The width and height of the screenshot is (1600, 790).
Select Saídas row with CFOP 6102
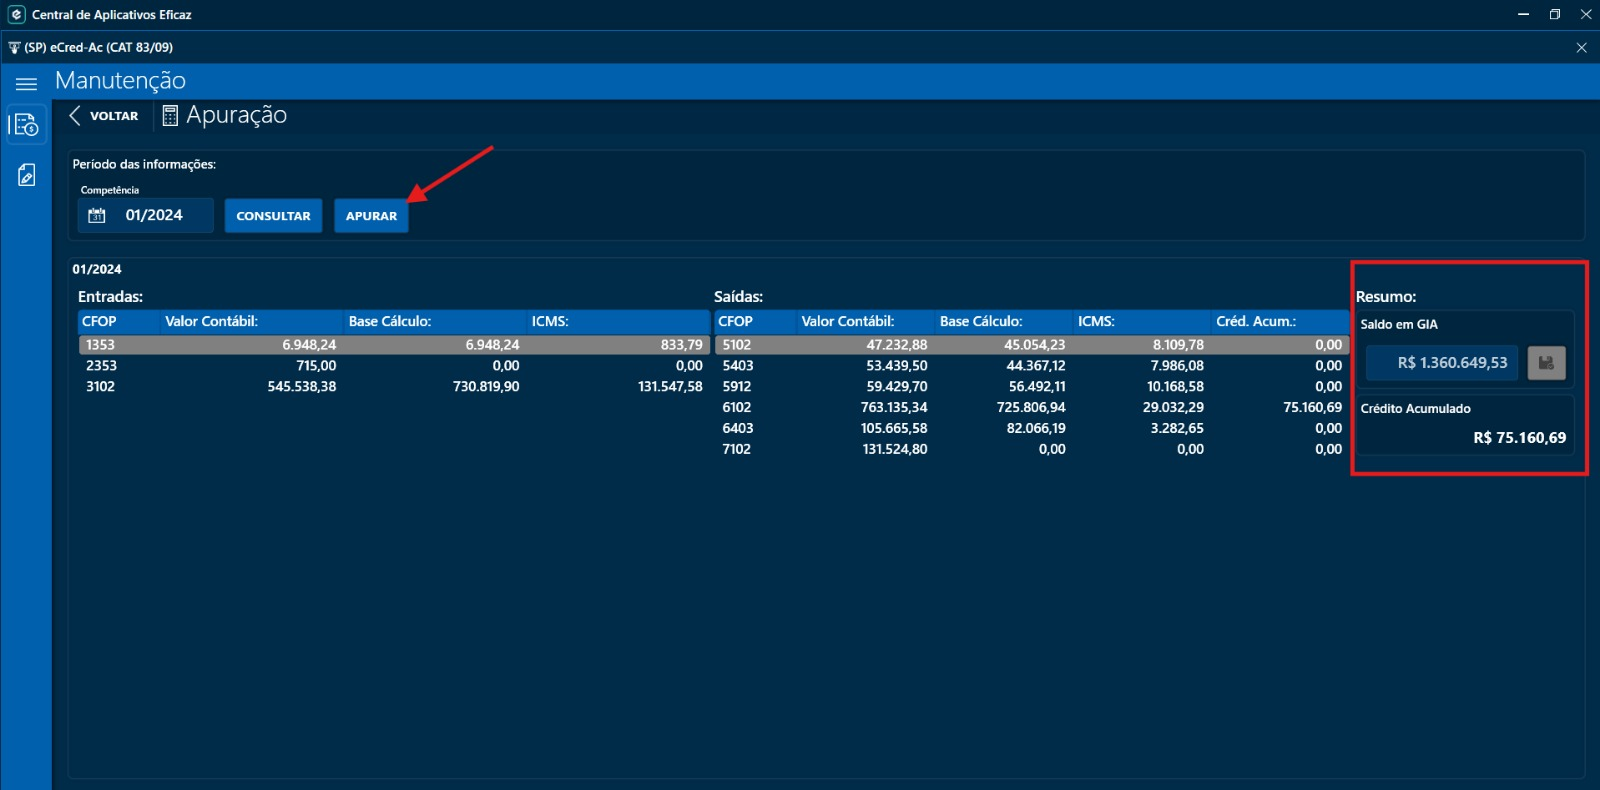point(1030,408)
